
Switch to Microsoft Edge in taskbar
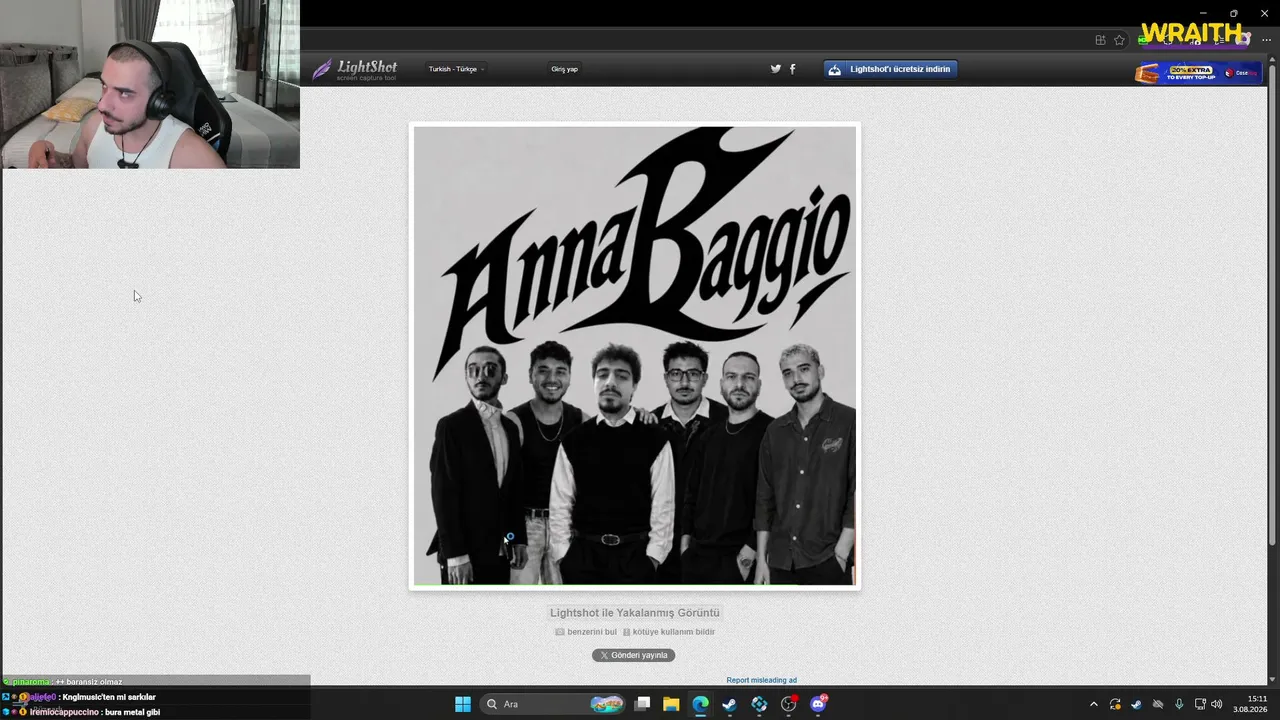700,704
